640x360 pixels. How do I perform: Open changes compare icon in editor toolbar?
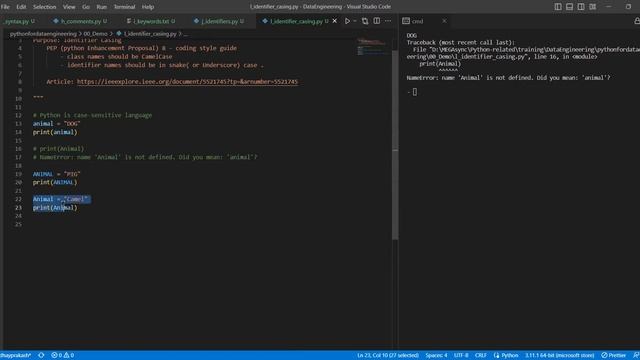pyautogui.click(x=365, y=21)
